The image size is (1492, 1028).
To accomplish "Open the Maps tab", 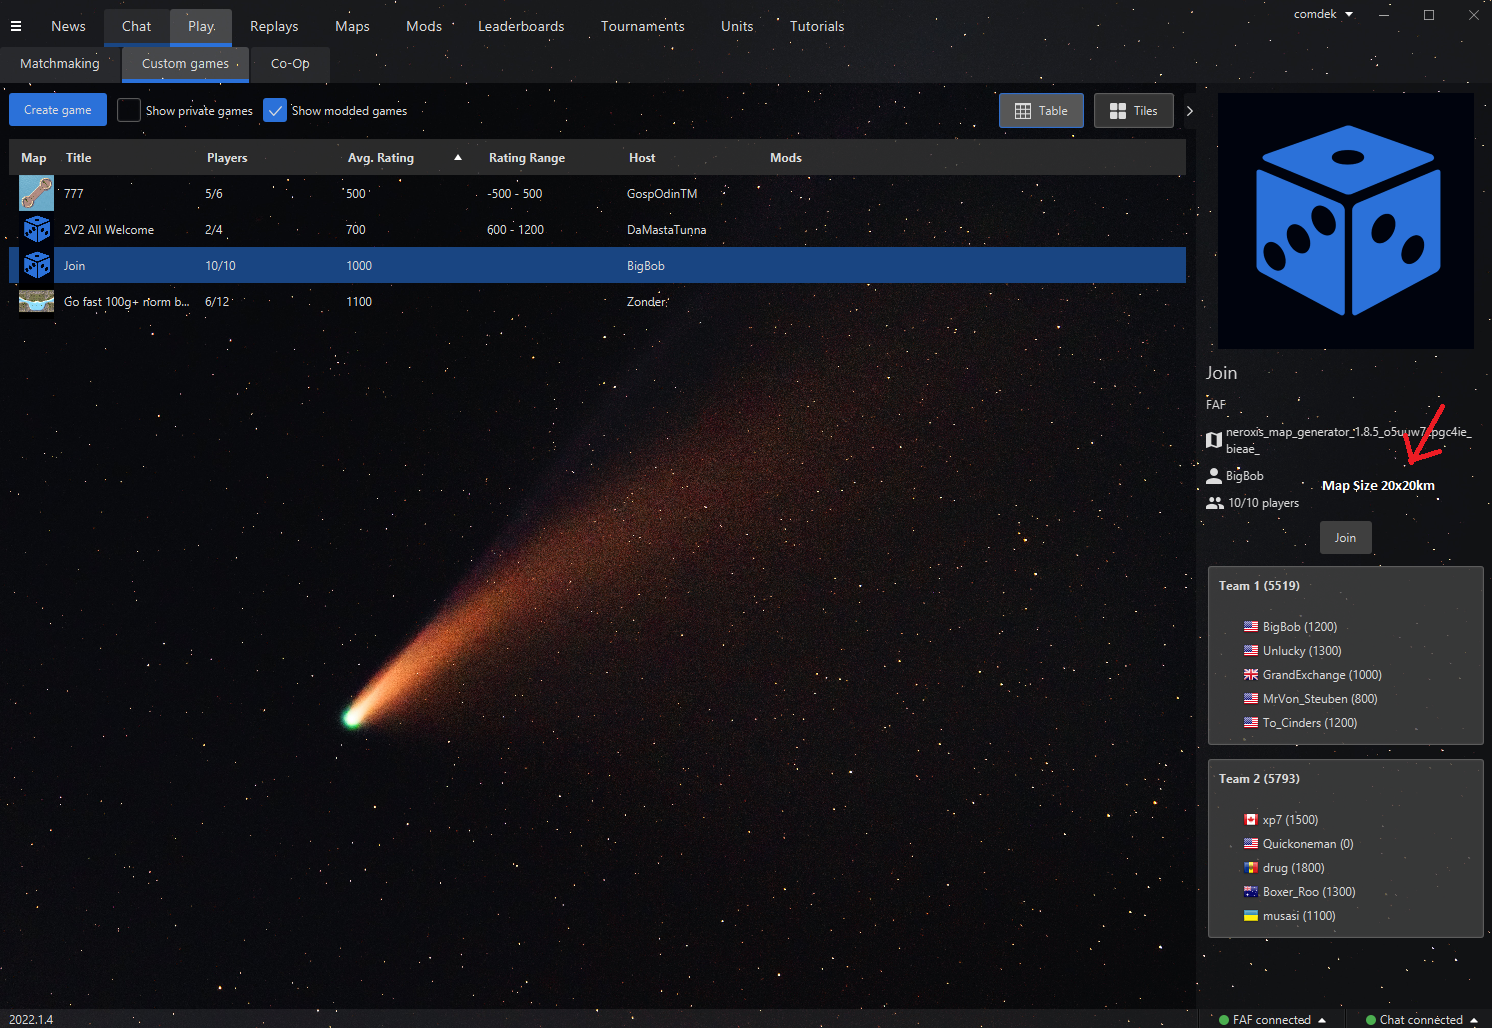I will click(352, 26).
